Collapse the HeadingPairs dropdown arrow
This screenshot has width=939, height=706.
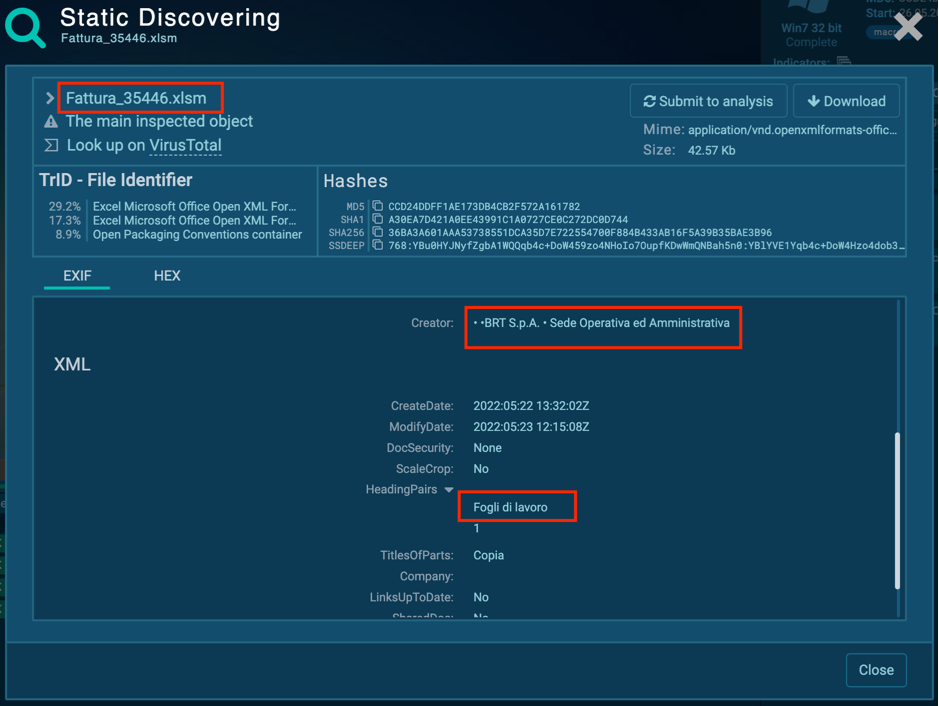[x=449, y=490]
